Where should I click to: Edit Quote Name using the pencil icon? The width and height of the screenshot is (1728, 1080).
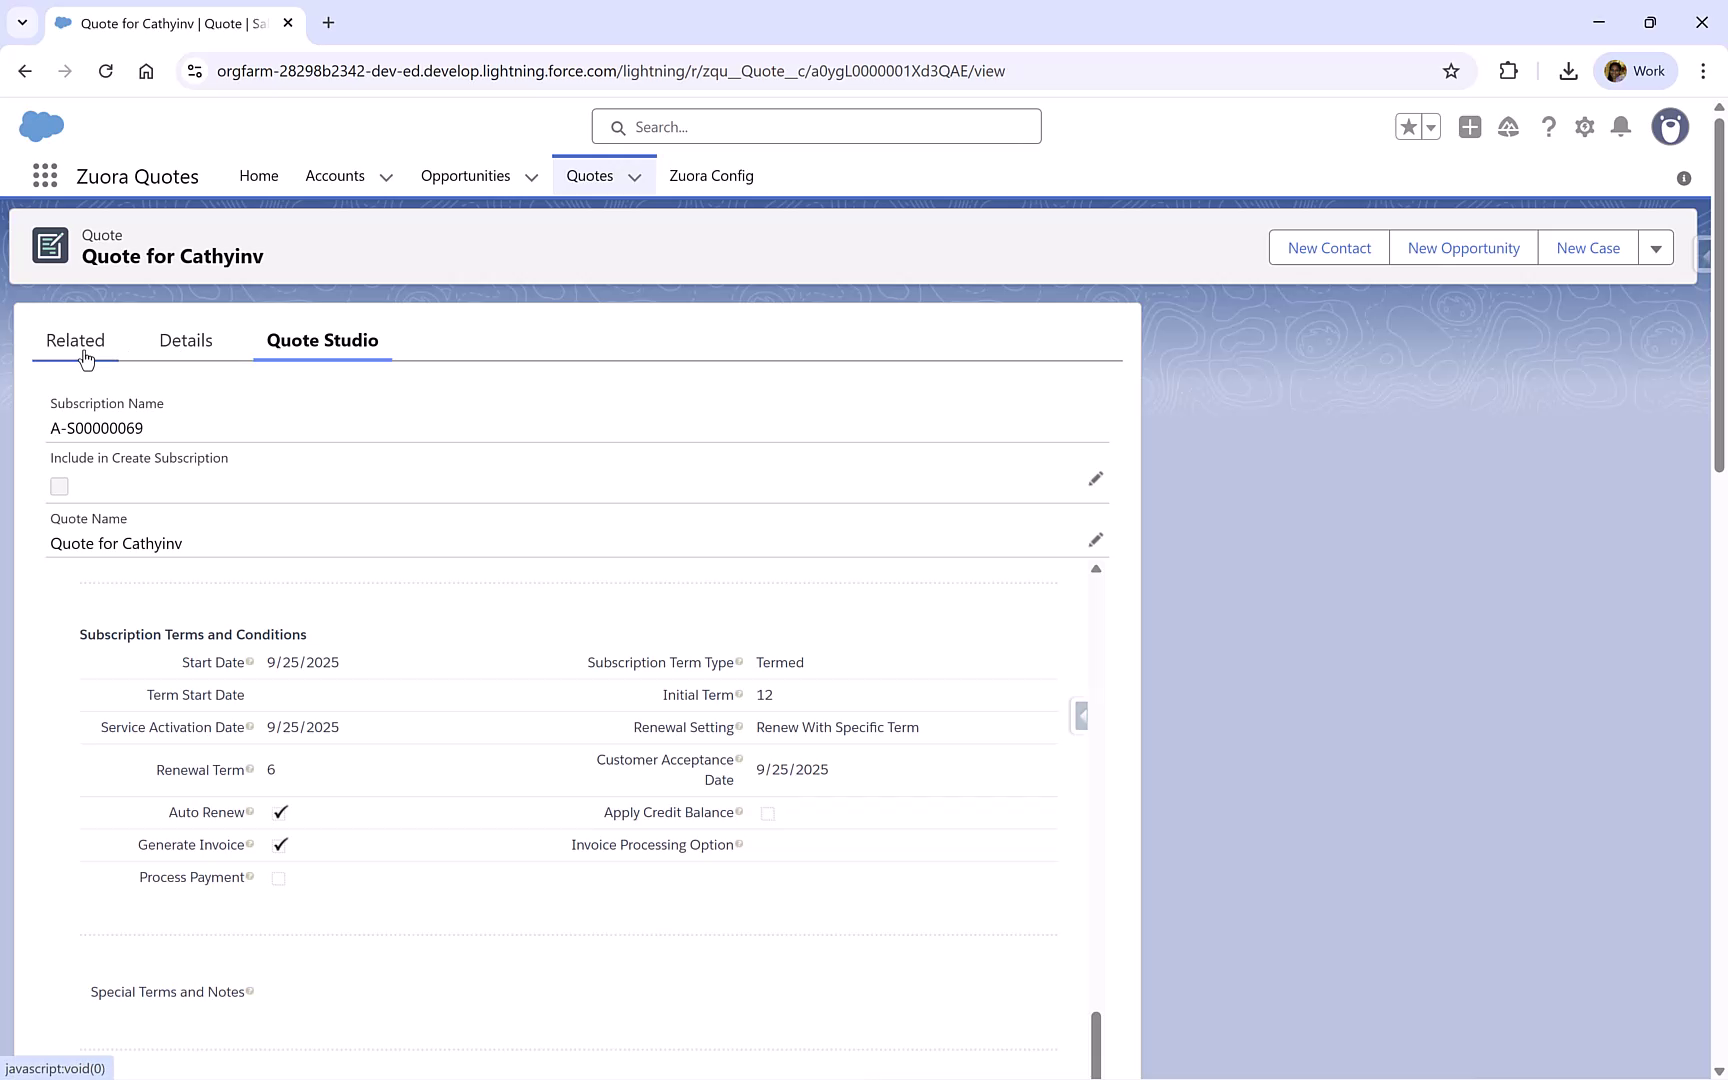1096,540
